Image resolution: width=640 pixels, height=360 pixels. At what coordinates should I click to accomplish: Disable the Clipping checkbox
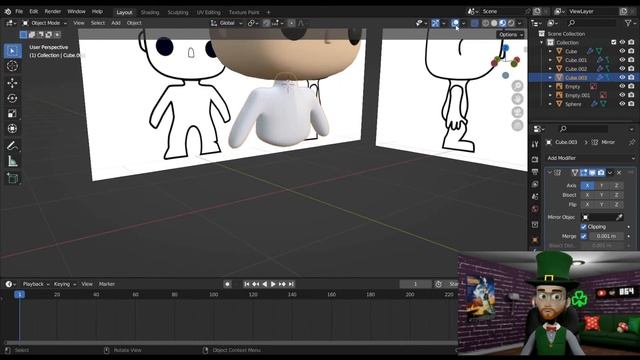584,227
